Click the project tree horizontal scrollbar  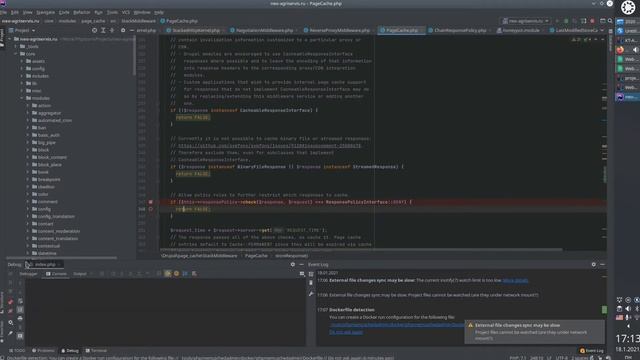[61, 258]
